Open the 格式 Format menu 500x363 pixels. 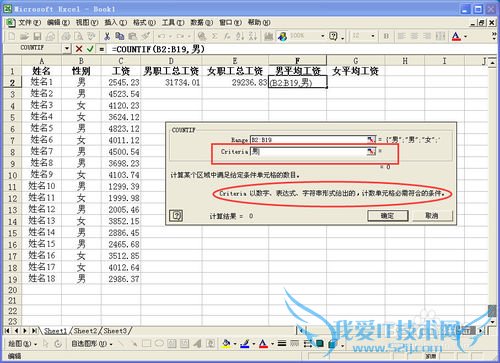(x=144, y=23)
